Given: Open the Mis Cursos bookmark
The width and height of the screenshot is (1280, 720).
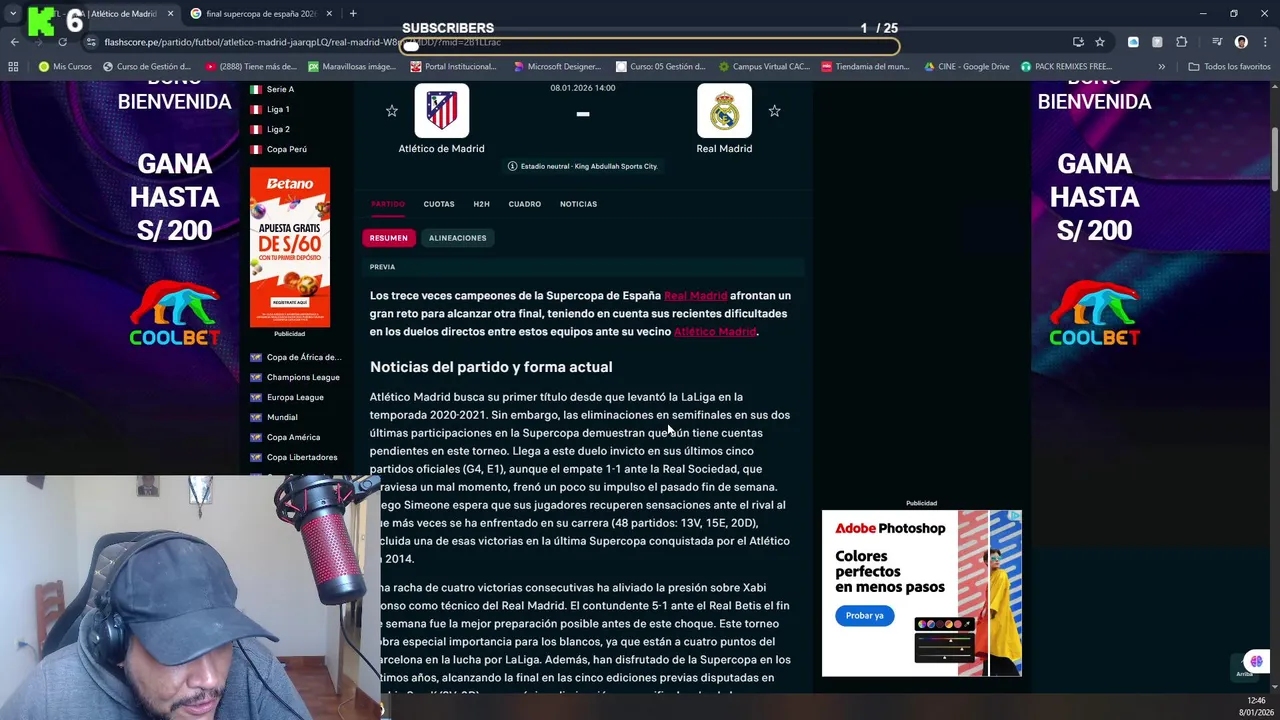Looking at the screenshot, I should [x=65, y=67].
